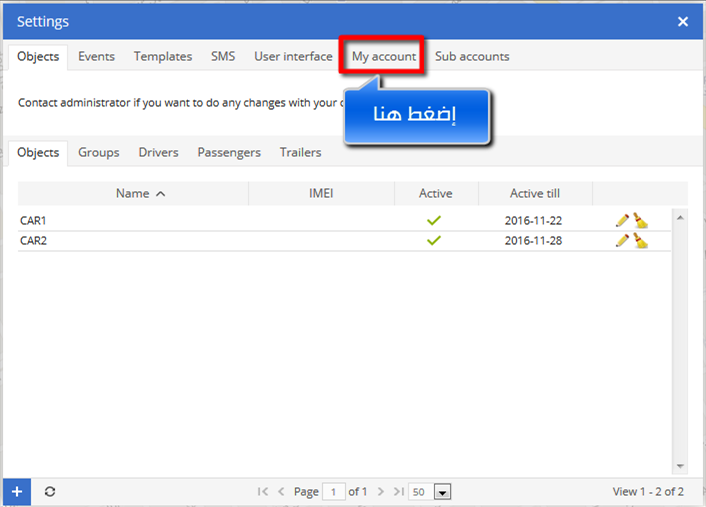Click the CAR2 active checkmark
This screenshot has height=507, width=706.
434,241
